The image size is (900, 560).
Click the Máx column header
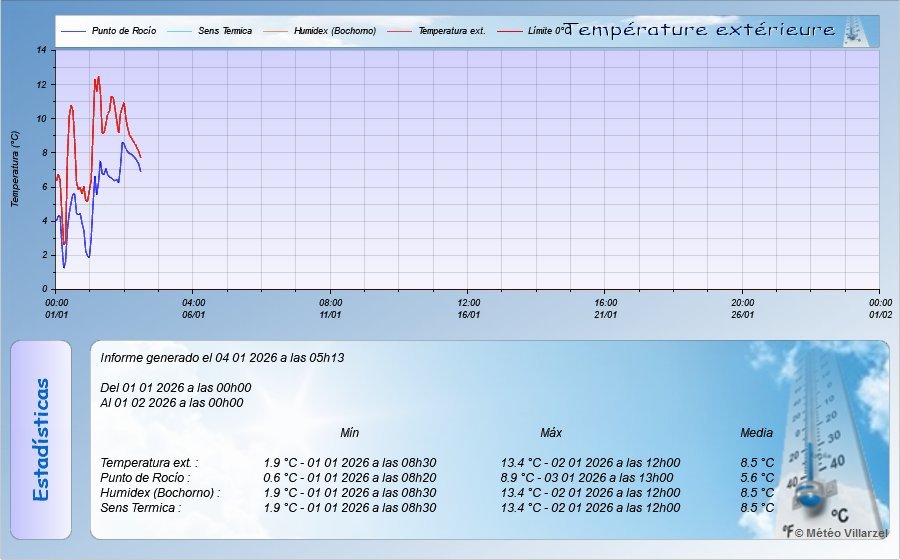click(x=551, y=433)
